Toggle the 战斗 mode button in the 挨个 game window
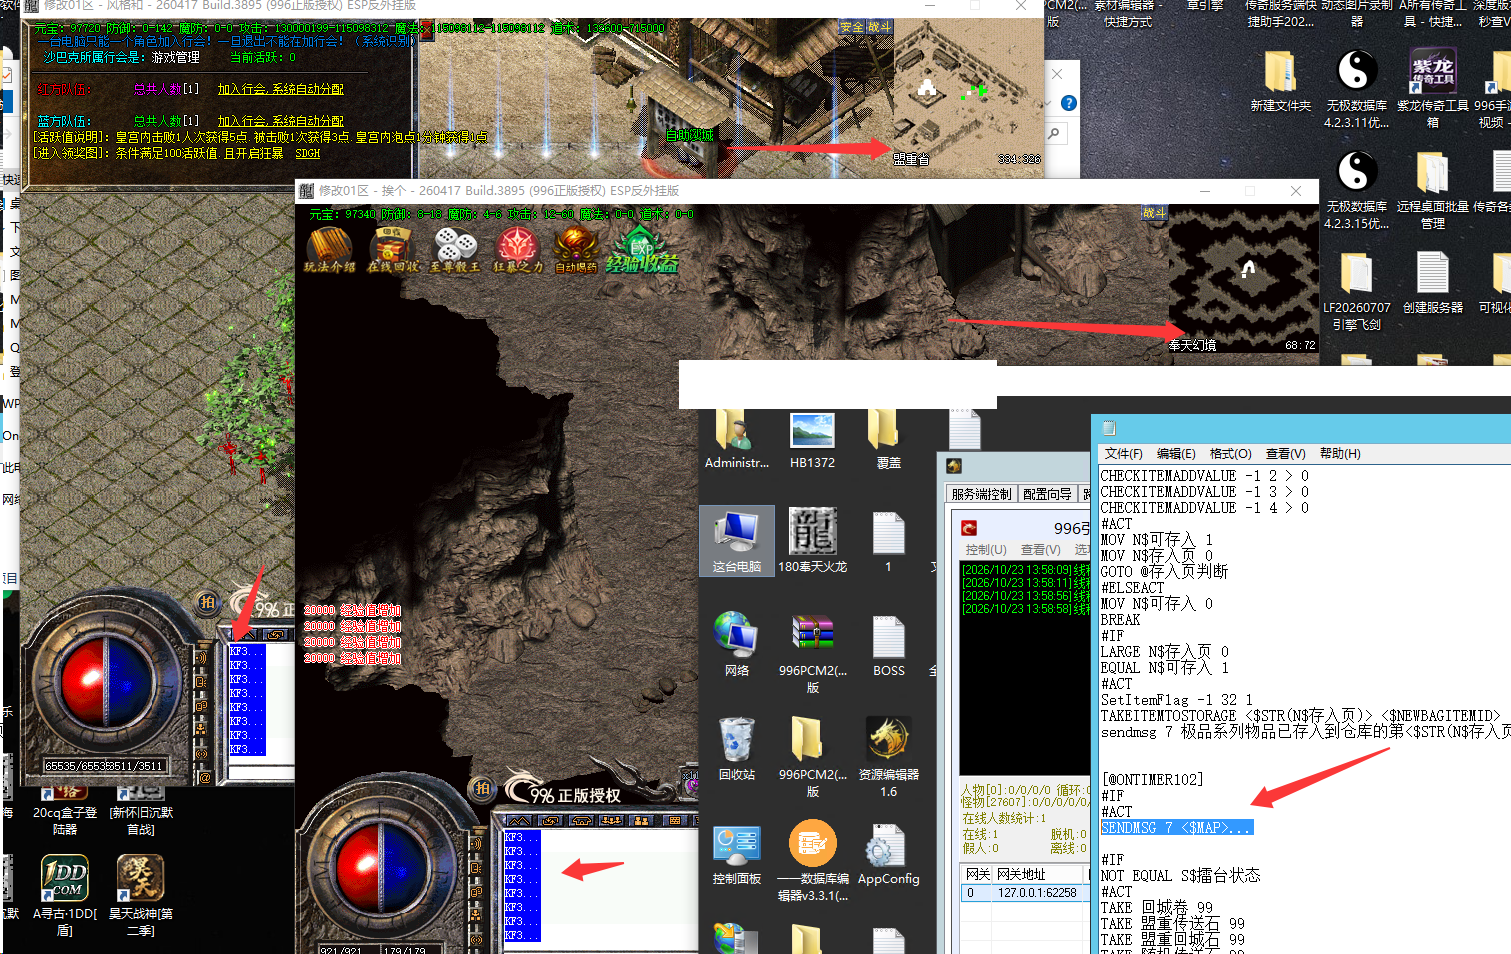This screenshot has height=954, width=1511. point(1154,213)
